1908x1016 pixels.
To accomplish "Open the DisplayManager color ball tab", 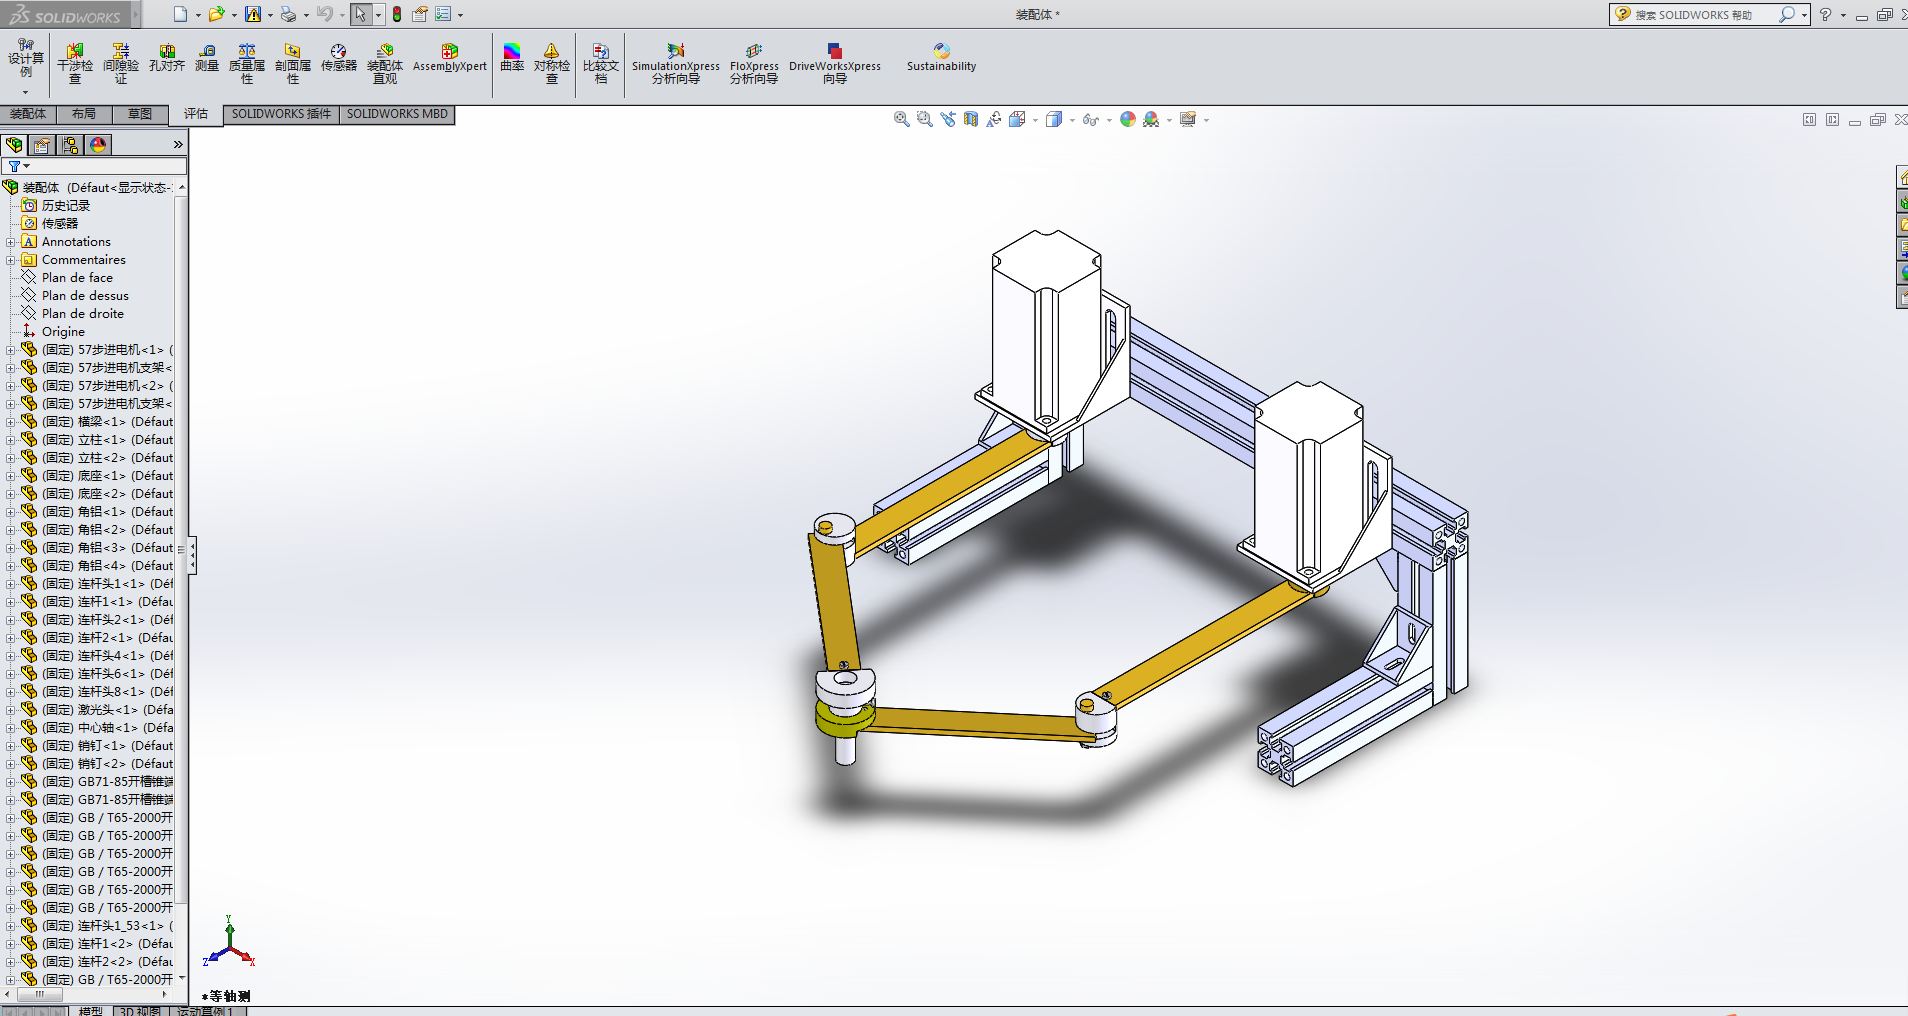I will click(98, 145).
